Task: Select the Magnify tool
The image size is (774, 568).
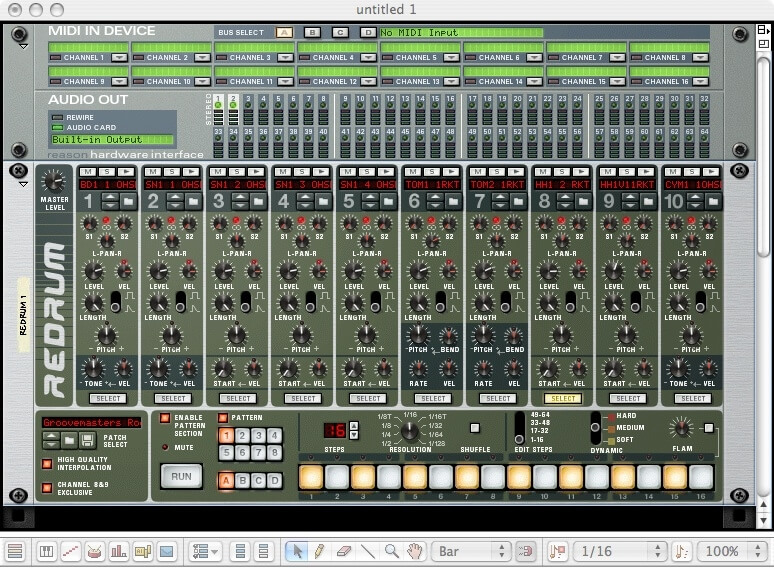Action: [x=391, y=551]
